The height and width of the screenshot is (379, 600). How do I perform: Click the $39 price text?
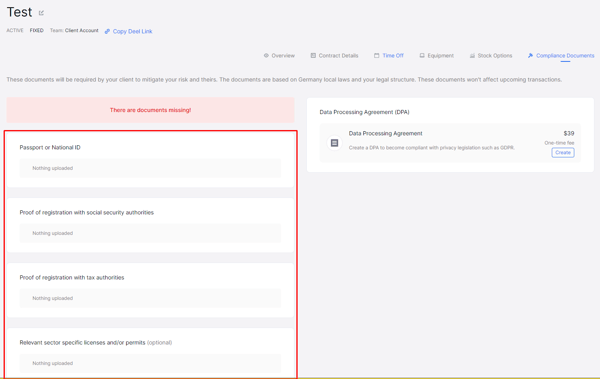coord(569,133)
